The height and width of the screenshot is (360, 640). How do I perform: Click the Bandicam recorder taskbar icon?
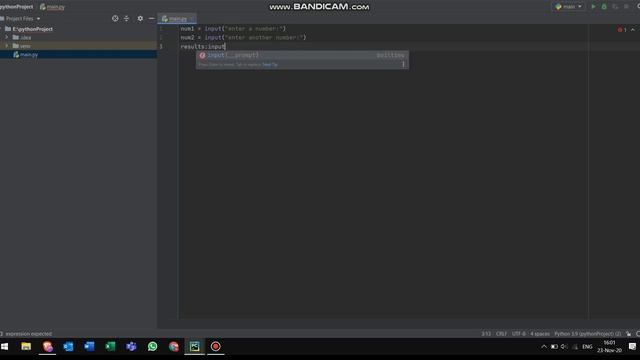[216, 347]
